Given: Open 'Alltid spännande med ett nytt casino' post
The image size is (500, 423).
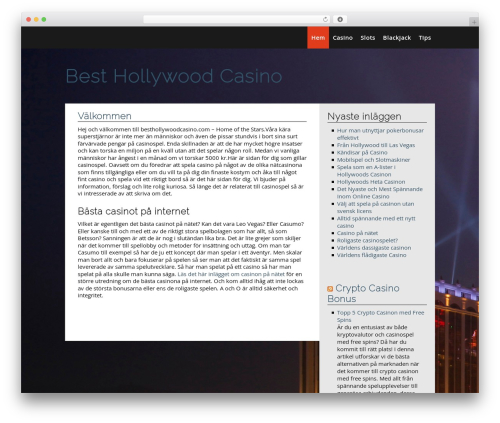Looking at the screenshot, I should click(x=376, y=222).
